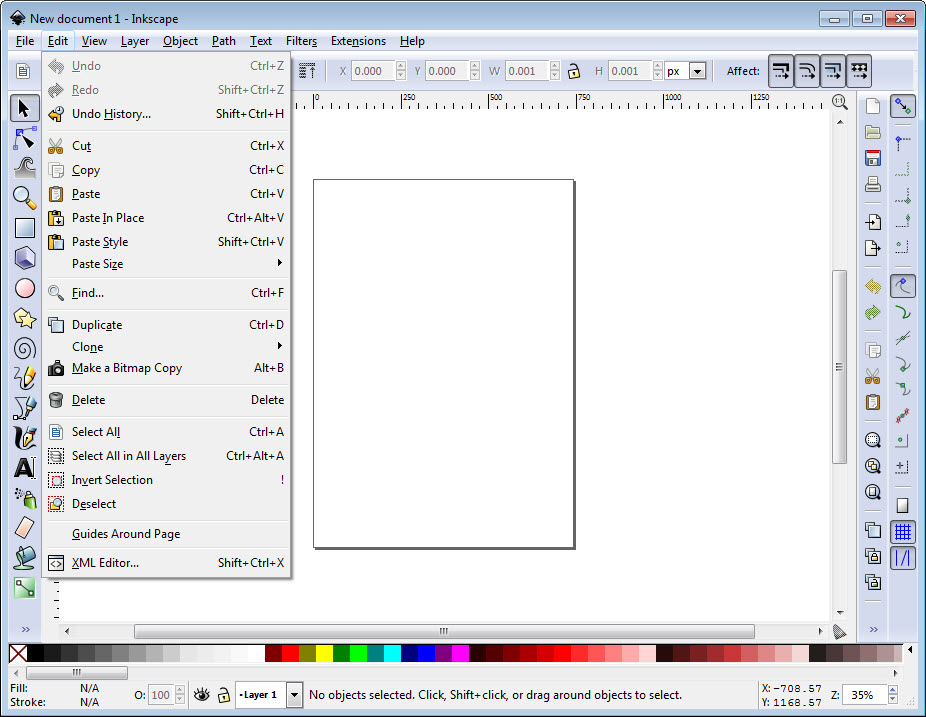The width and height of the screenshot is (926, 717).
Task: Choose Select All in All Layers
Action: 165,456
